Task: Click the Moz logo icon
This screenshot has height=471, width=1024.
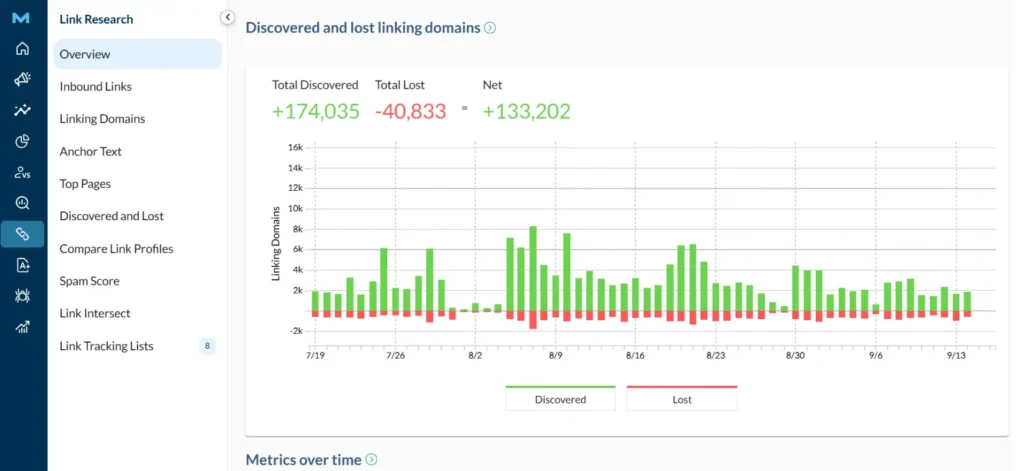Action: (x=21, y=18)
